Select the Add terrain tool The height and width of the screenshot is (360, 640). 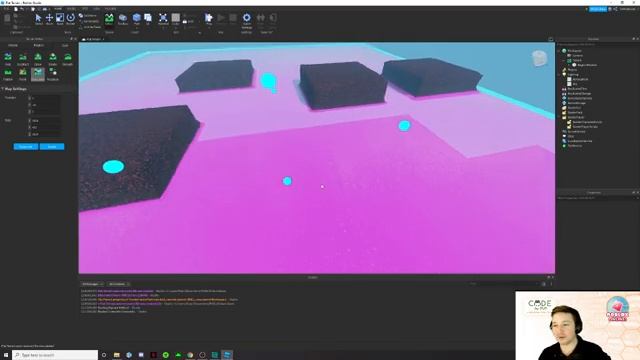click(x=8, y=59)
